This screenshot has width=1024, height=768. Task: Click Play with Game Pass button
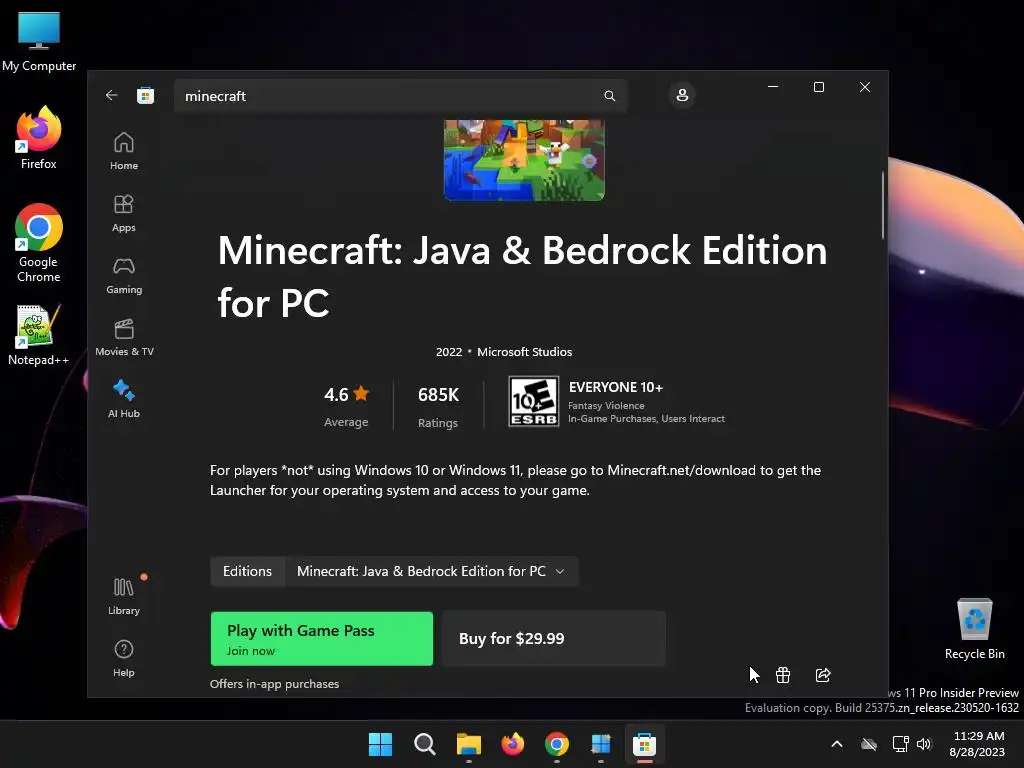click(321, 639)
